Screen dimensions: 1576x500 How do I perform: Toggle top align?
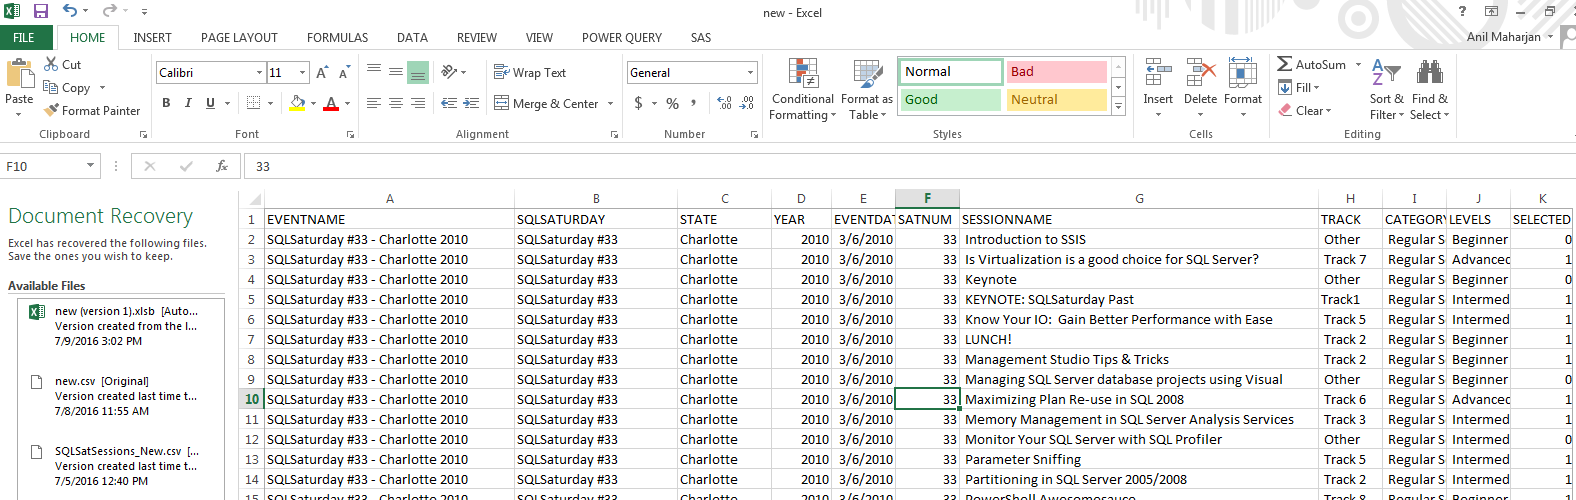[x=374, y=72]
